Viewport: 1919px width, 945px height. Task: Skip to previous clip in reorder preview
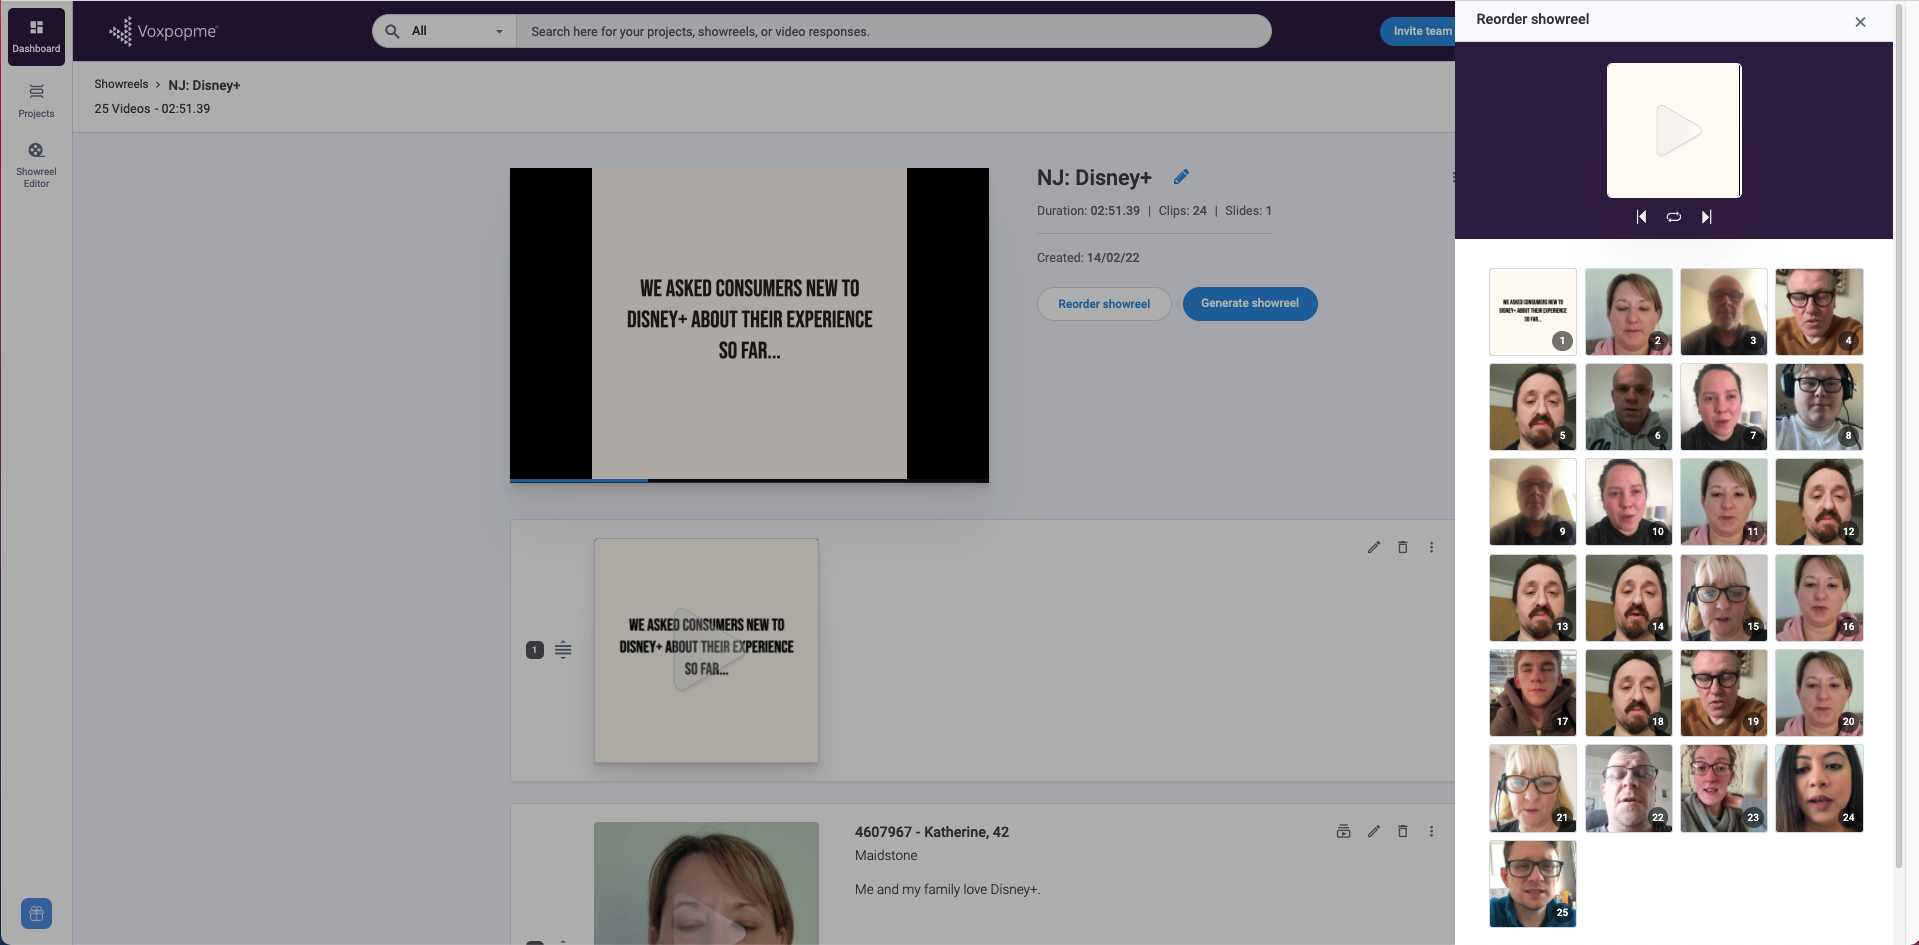tap(1641, 216)
